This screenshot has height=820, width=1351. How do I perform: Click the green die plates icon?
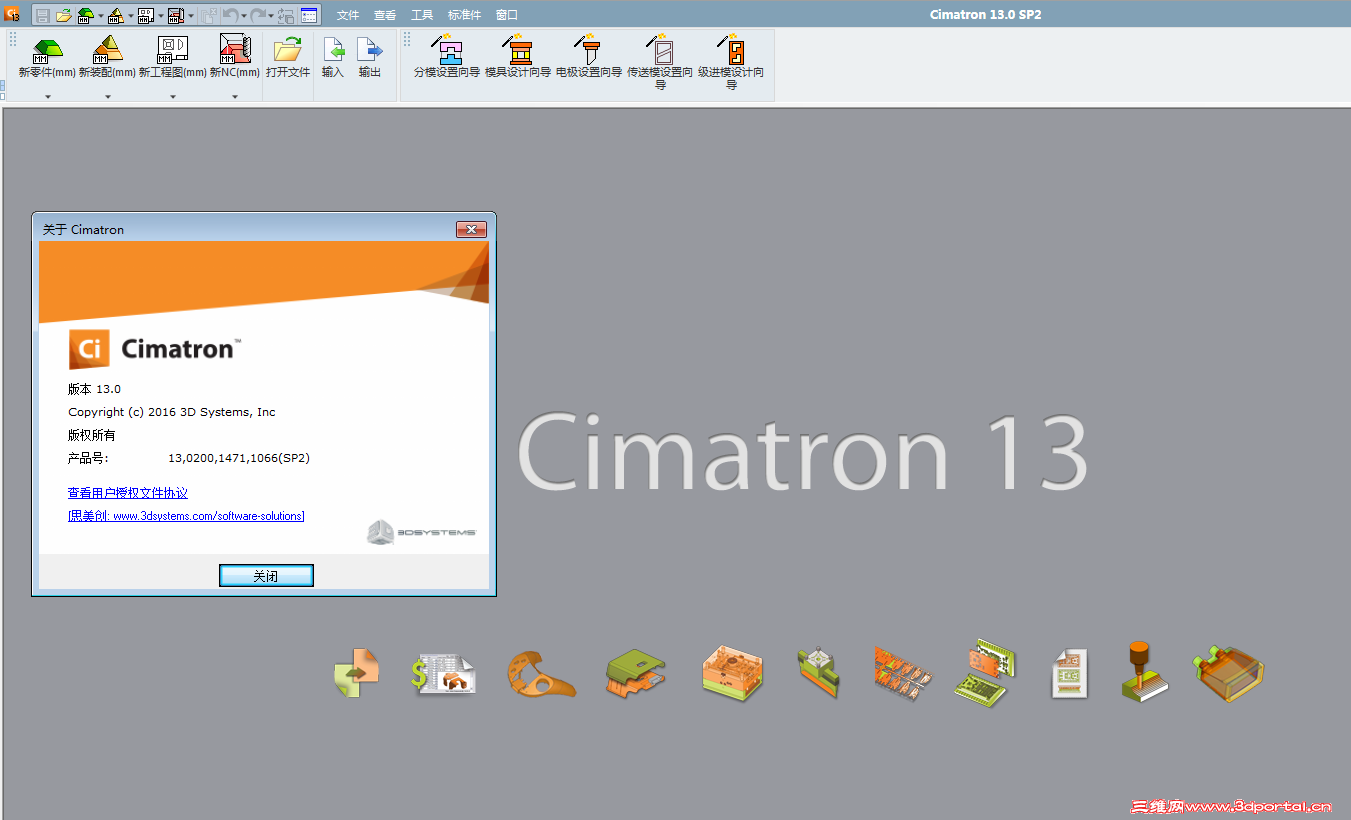click(986, 672)
